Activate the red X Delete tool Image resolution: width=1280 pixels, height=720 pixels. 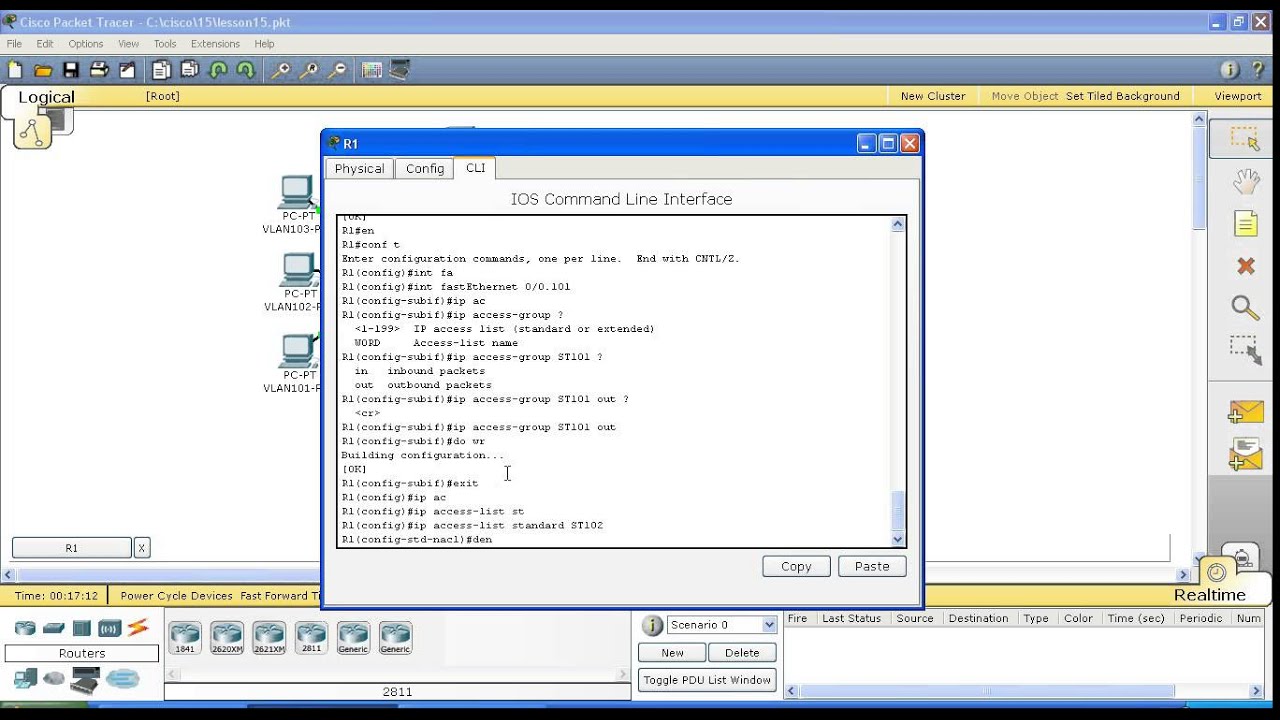[x=1245, y=266]
